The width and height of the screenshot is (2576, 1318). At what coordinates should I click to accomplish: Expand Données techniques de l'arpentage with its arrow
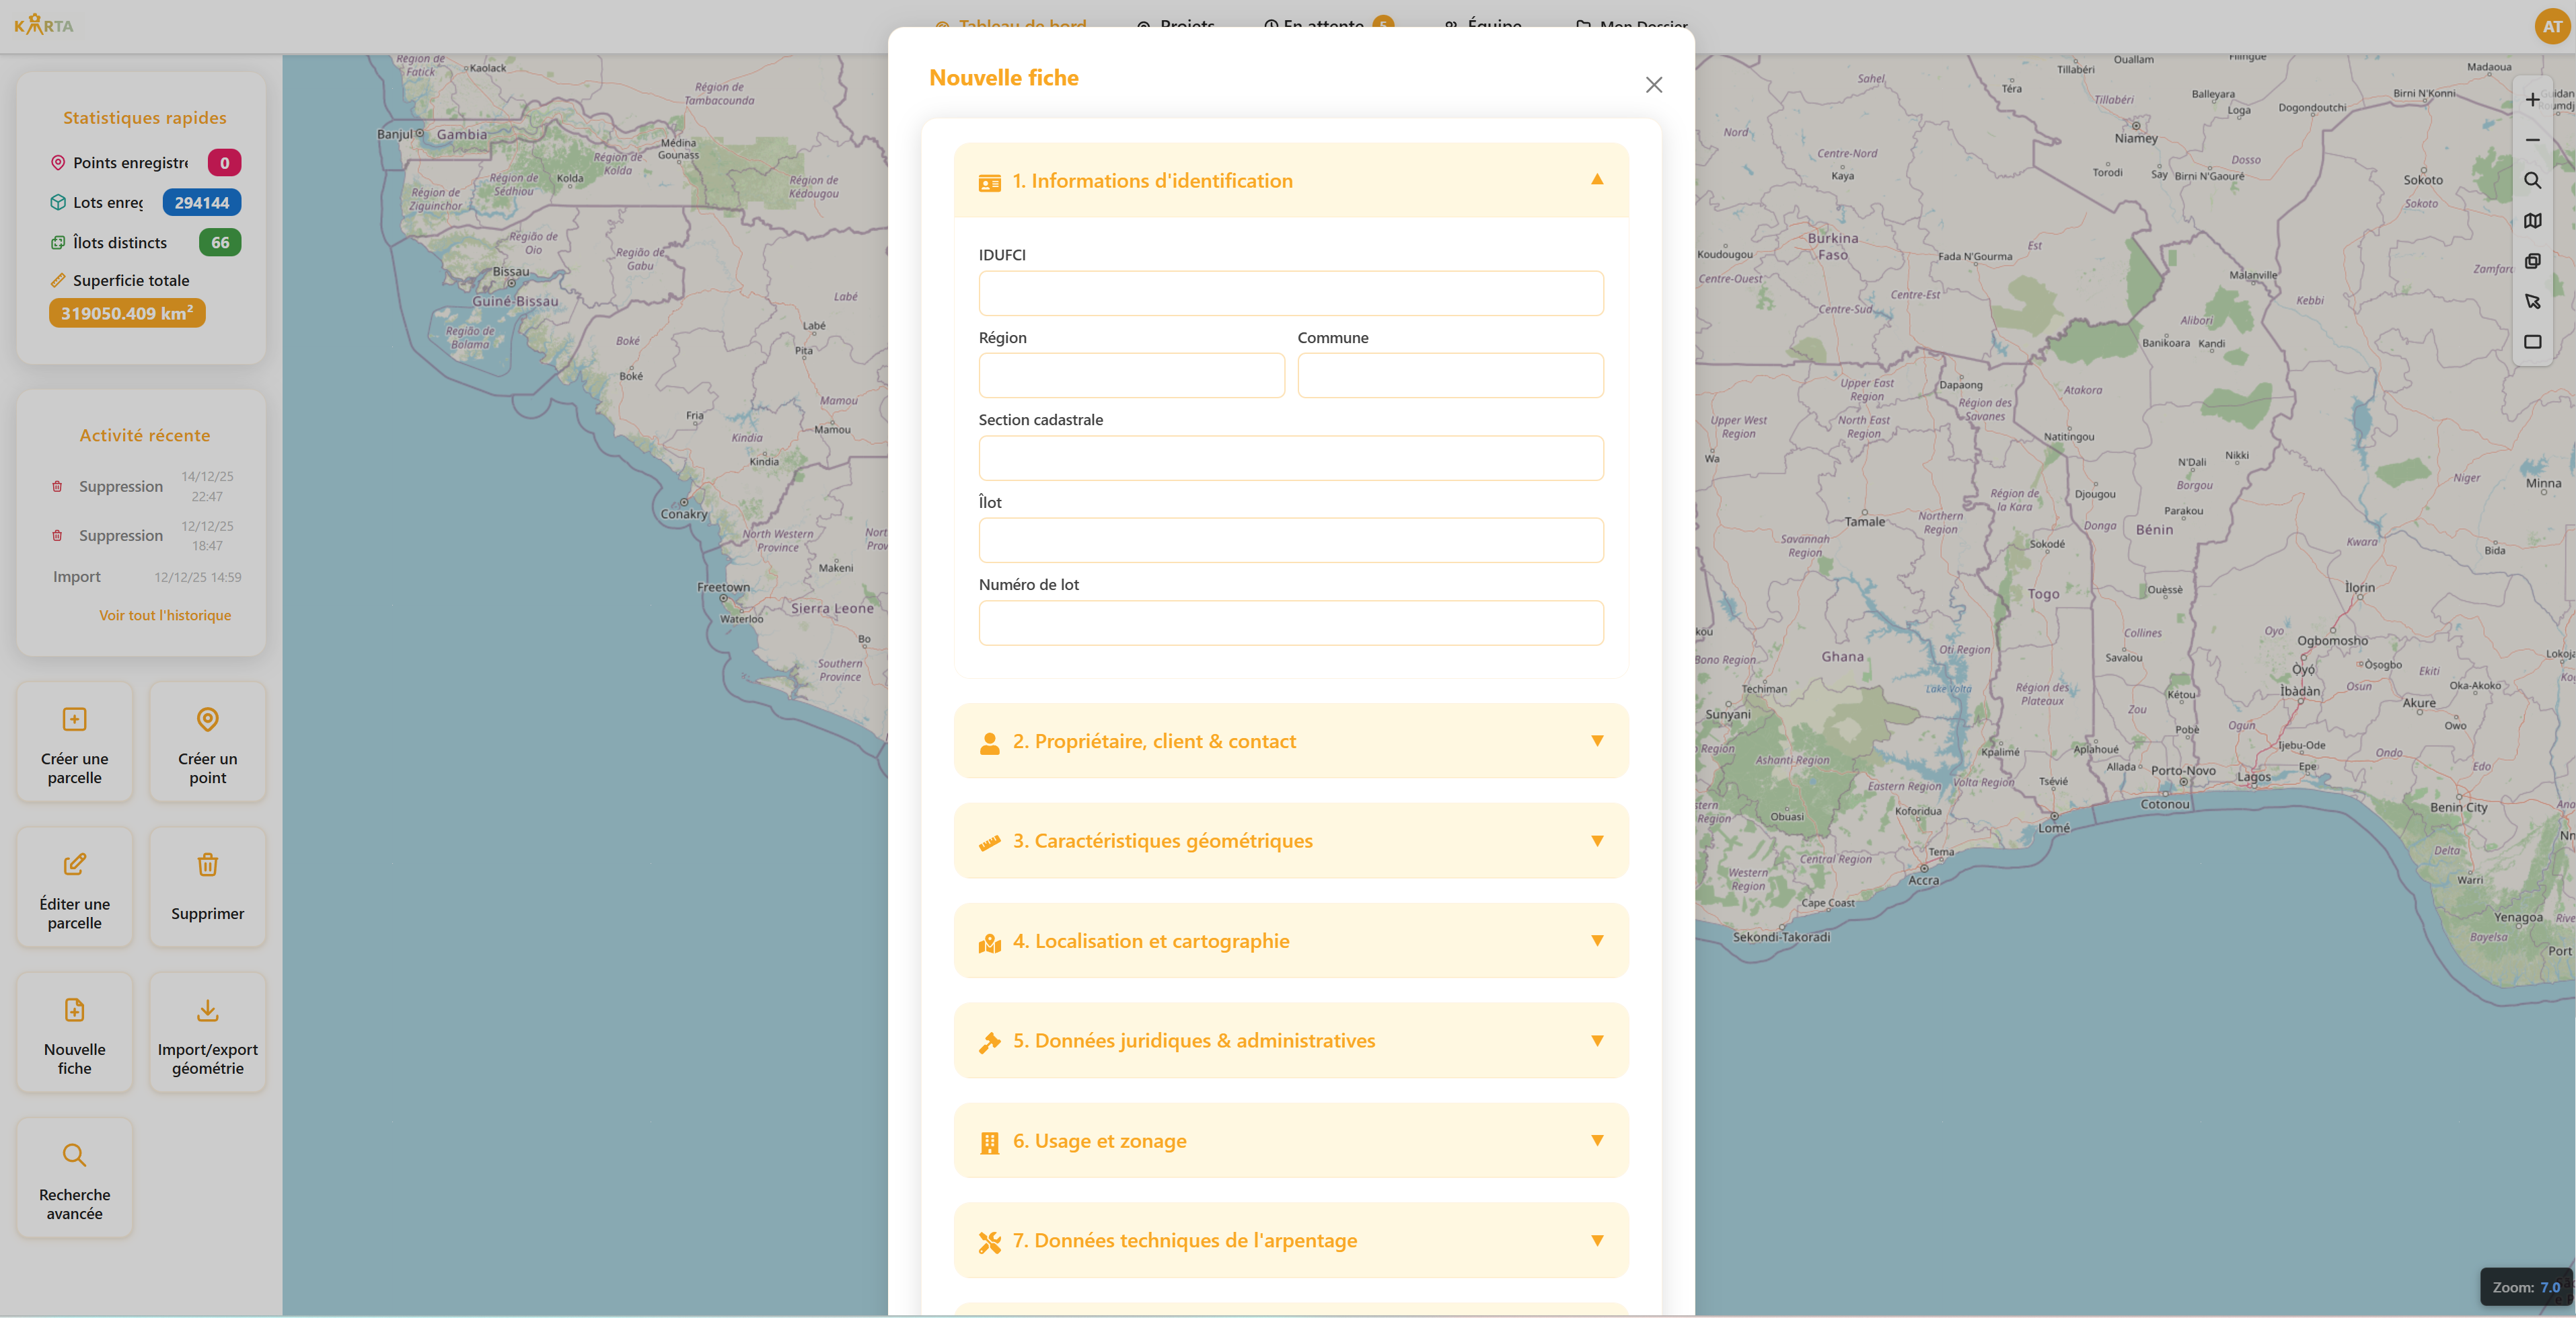click(x=1596, y=1240)
